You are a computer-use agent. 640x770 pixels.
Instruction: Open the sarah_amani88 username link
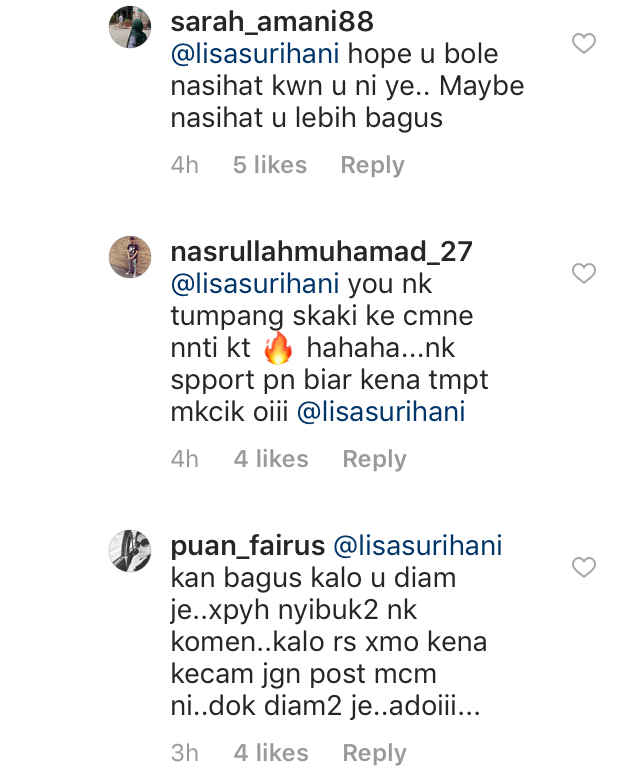(265, 20)
